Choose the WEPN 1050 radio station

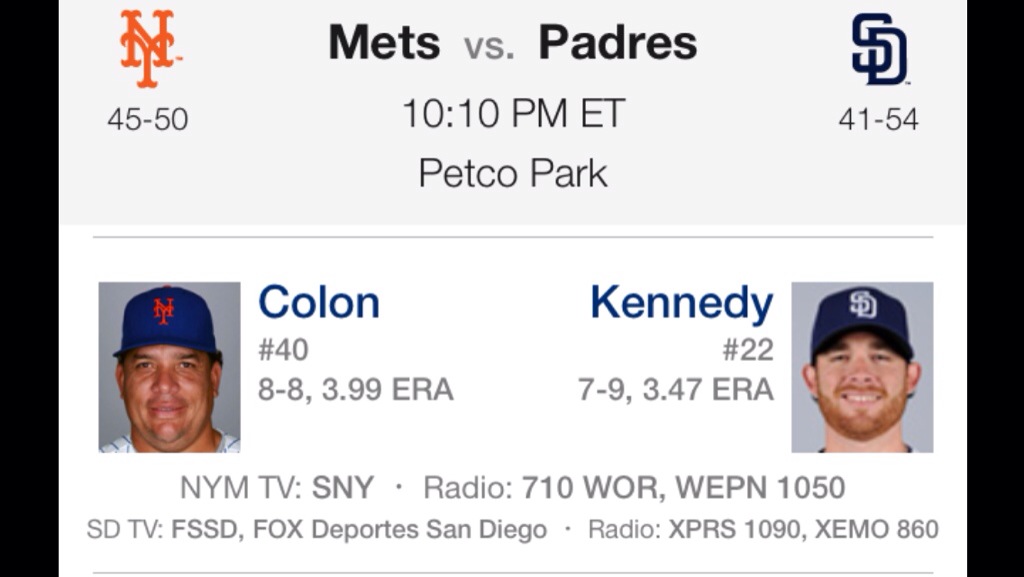point(760,488)
